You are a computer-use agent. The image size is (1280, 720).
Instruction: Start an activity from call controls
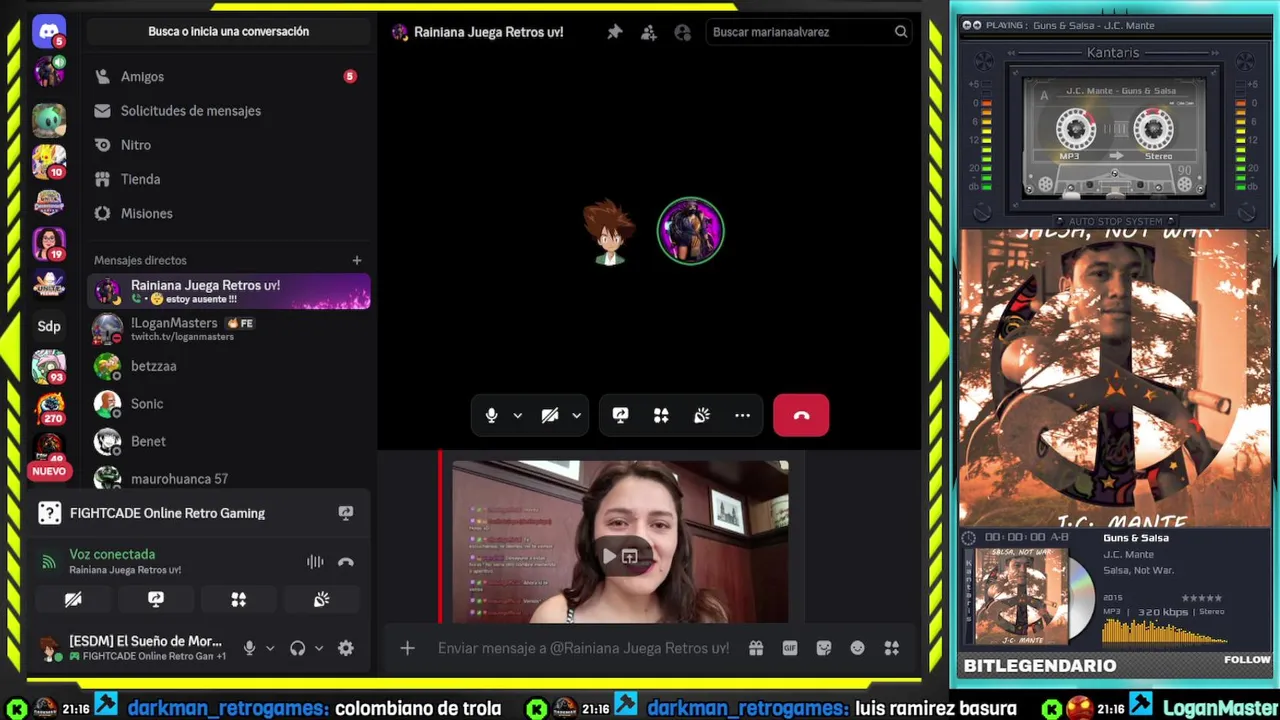(x=661, y=415)
